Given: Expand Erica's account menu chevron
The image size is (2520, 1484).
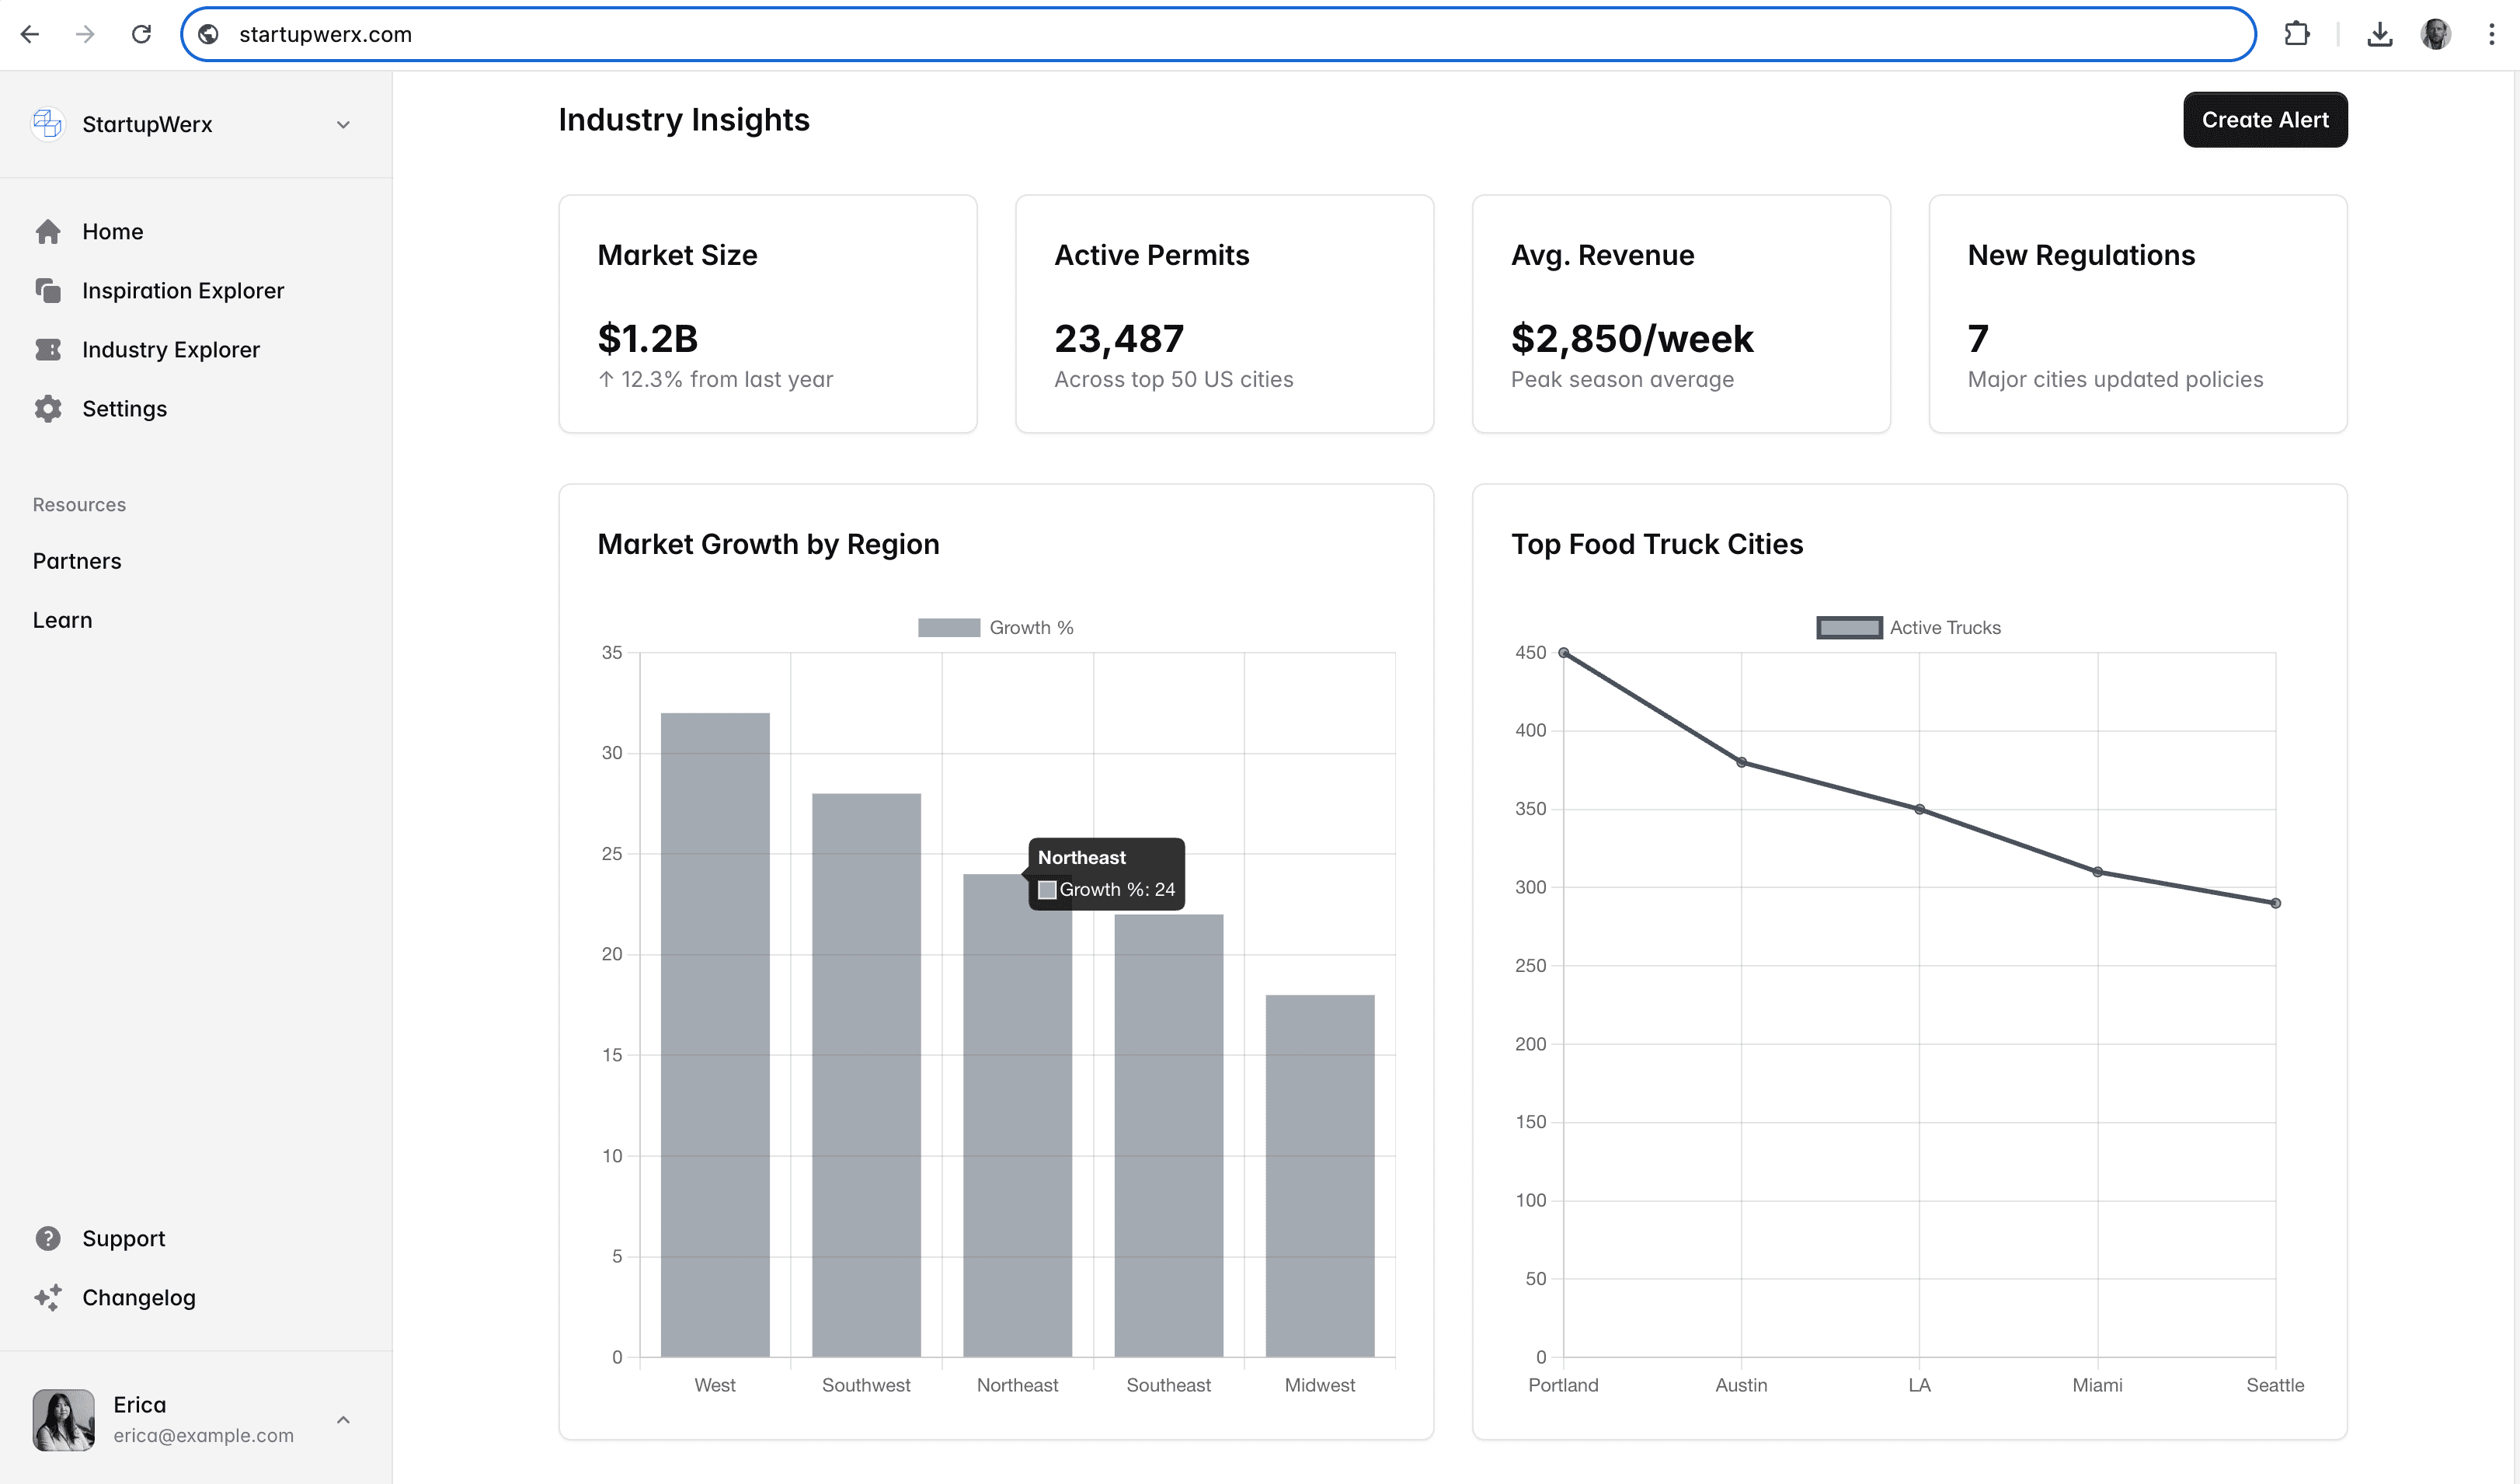Looking at the screenshot, I should coord(343,1419).
